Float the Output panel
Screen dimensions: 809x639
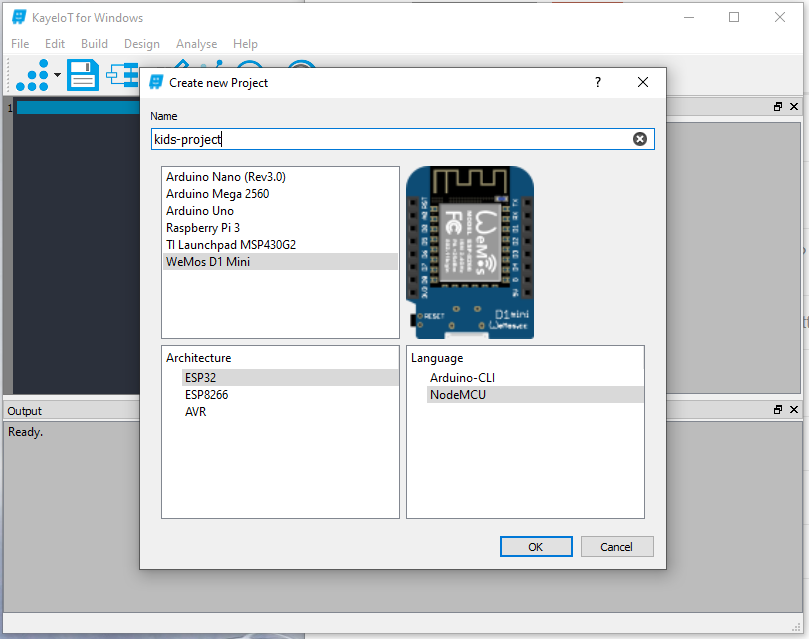[x=778, y=409]
